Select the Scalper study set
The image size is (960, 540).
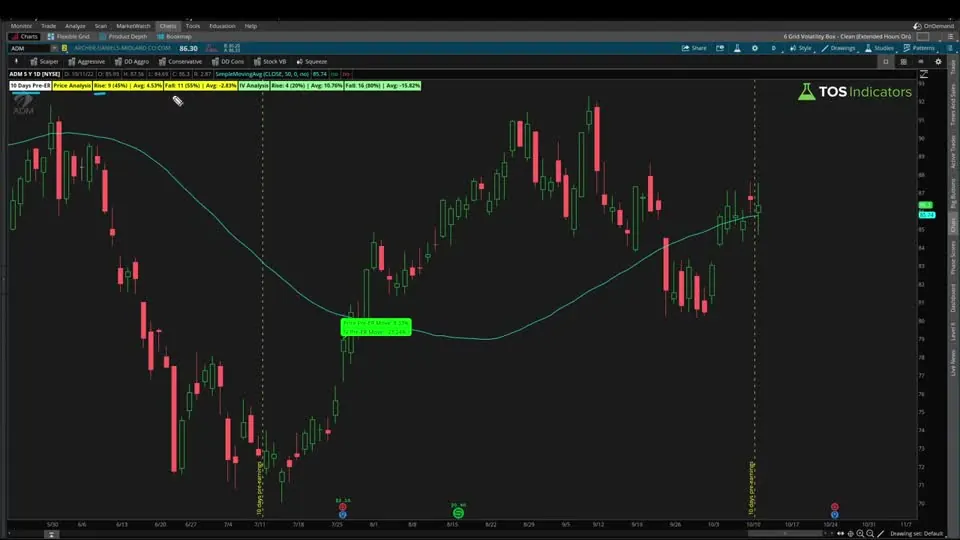click(44, 61)
